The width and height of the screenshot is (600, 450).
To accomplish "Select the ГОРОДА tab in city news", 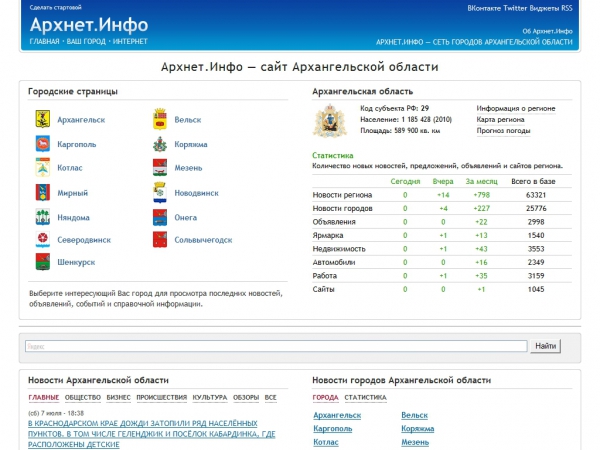I will pyautogui.click(x=325, y=397).
